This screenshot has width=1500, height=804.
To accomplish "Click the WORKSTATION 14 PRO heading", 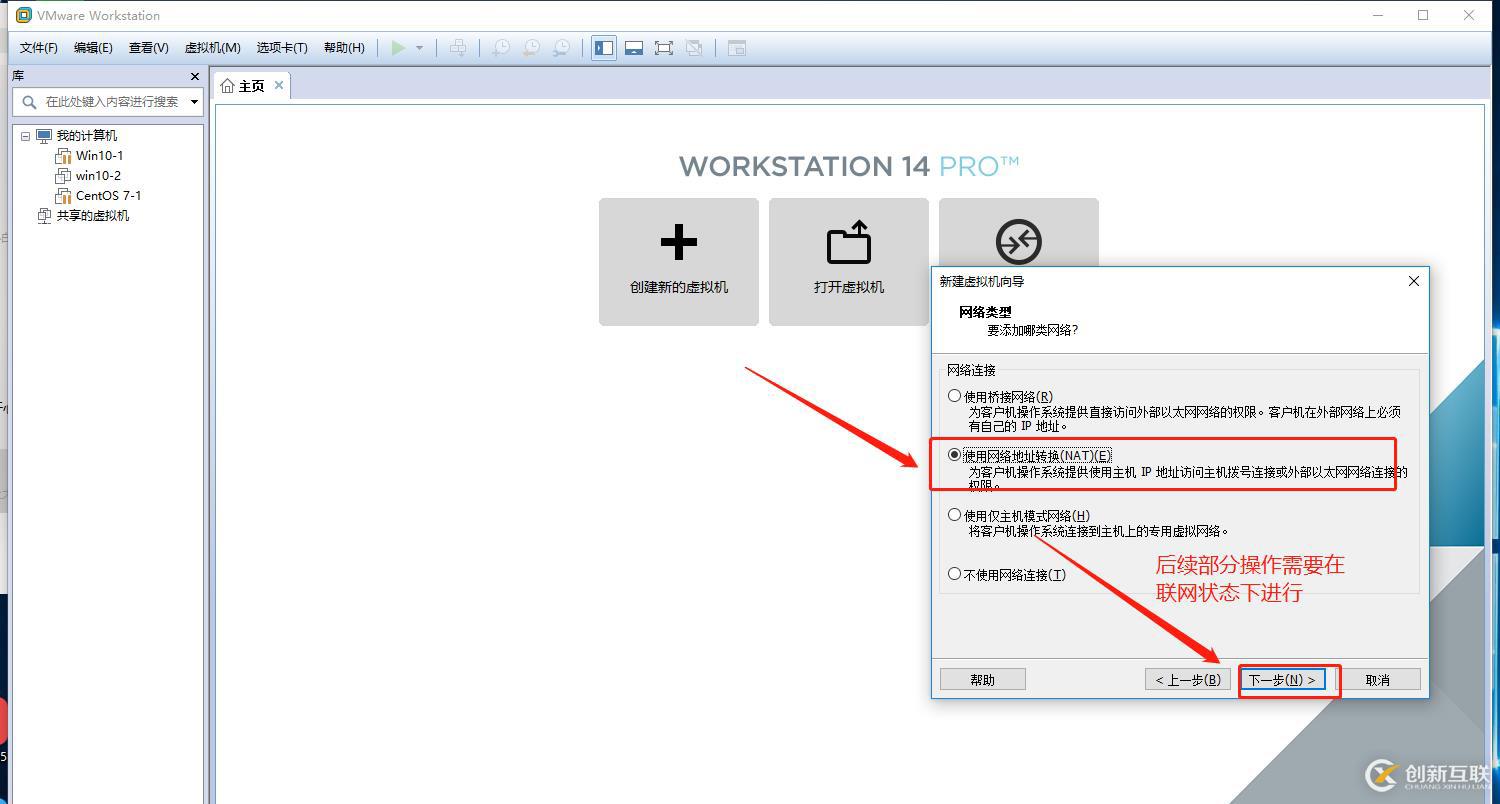I will pyautogui.click(x=849, y=166).
